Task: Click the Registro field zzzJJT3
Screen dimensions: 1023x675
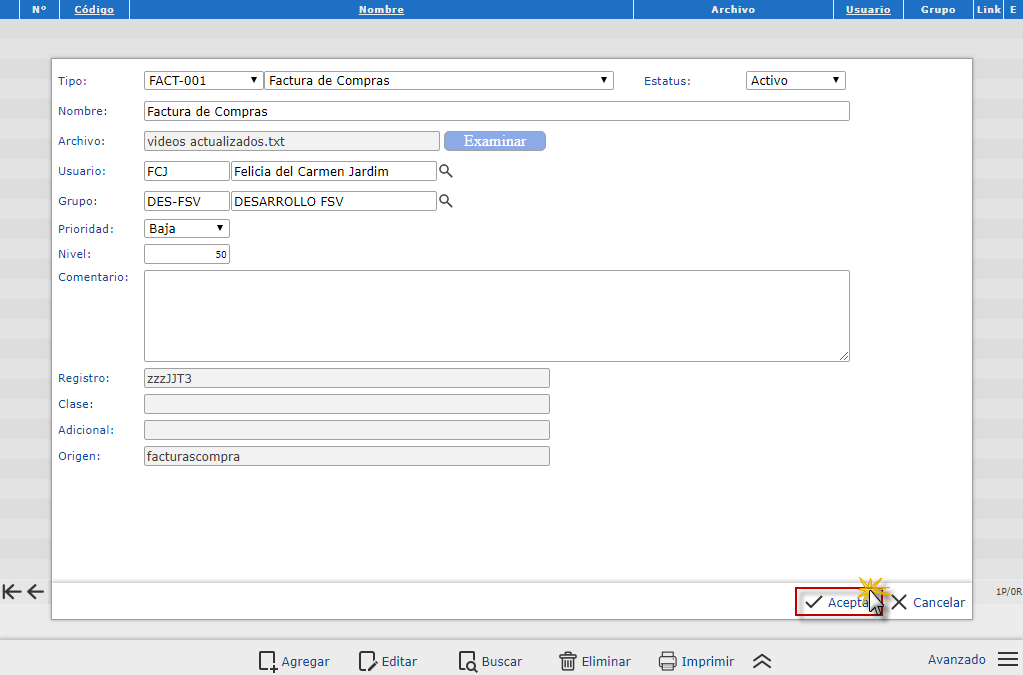Action: tap(346, 378)
